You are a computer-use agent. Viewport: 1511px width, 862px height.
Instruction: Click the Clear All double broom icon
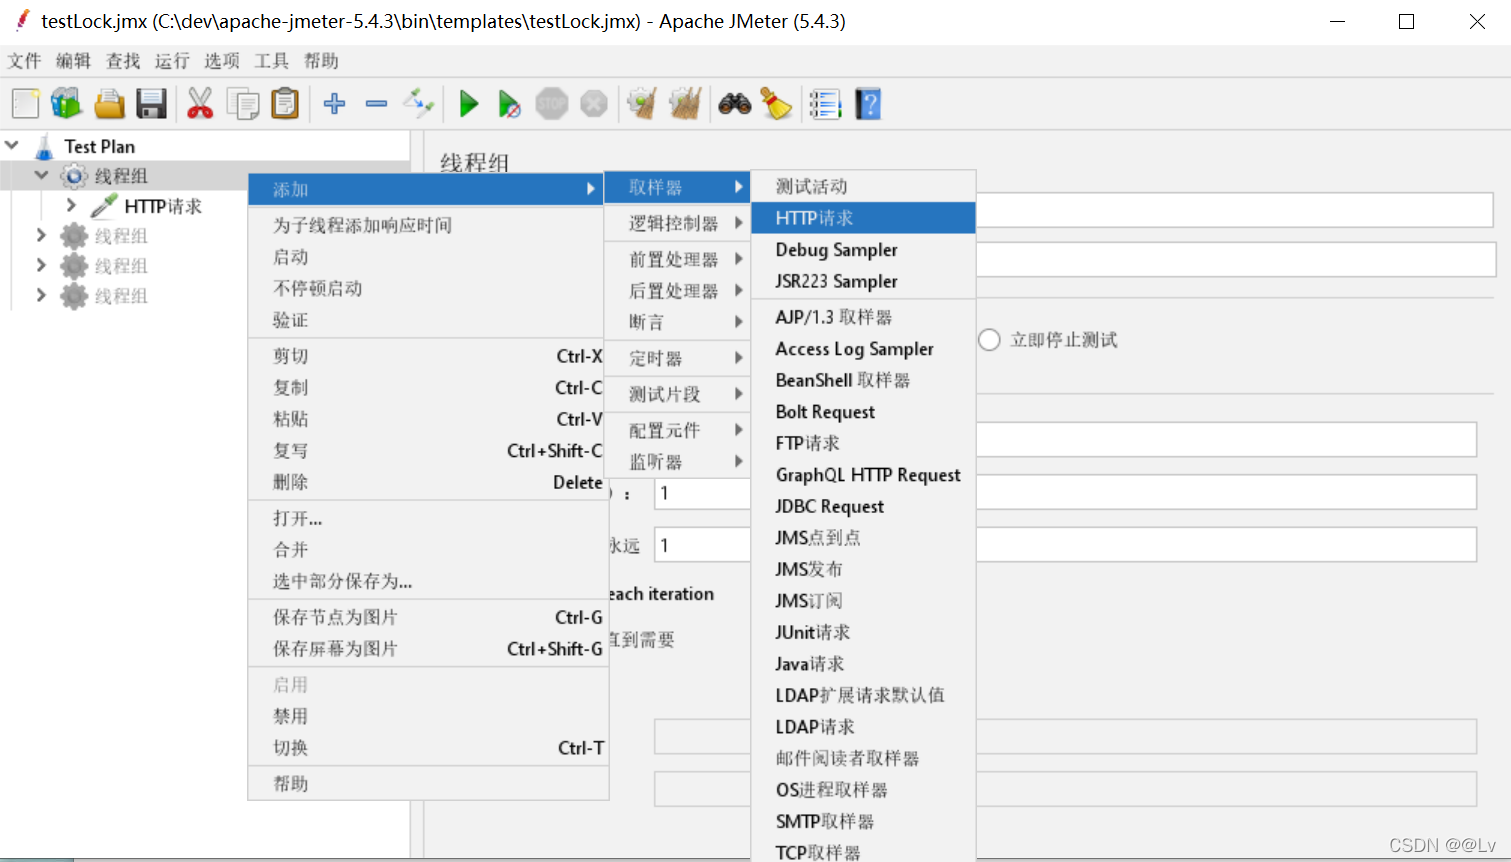(685, 104)
